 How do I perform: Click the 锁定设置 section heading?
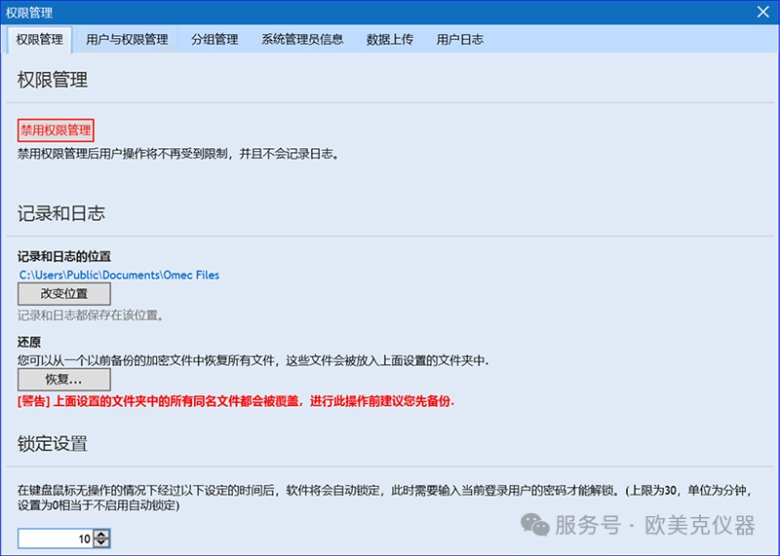tap(52, 443)
